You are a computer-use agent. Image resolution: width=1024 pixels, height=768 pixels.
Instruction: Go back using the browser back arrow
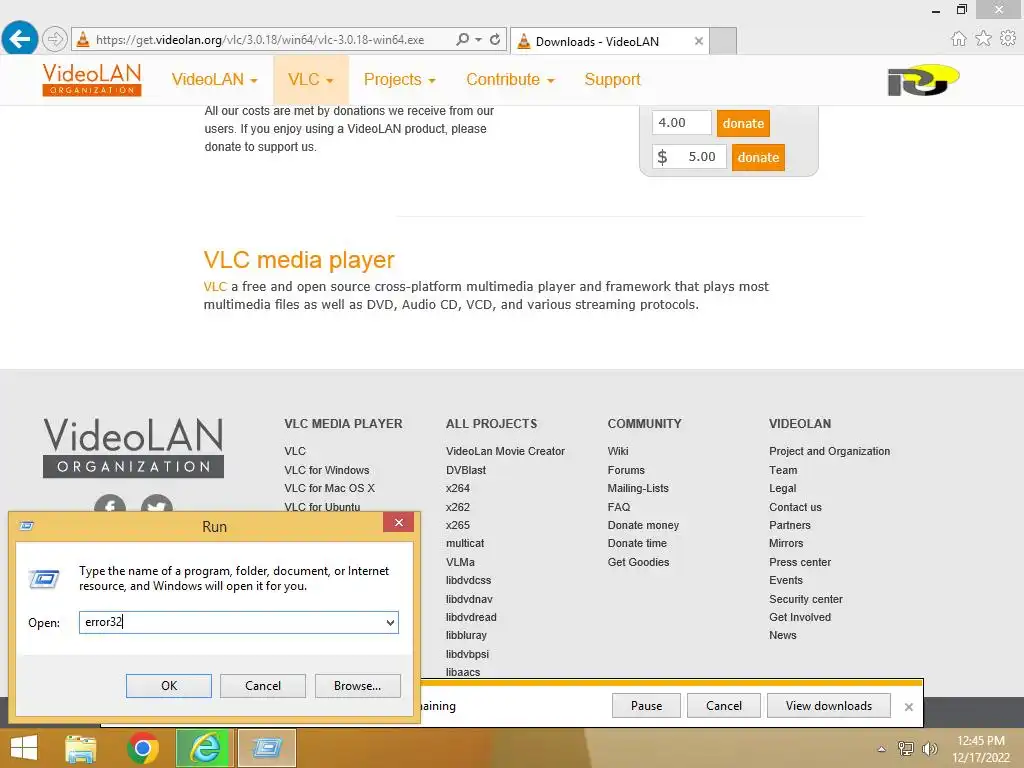coord(20,39)
